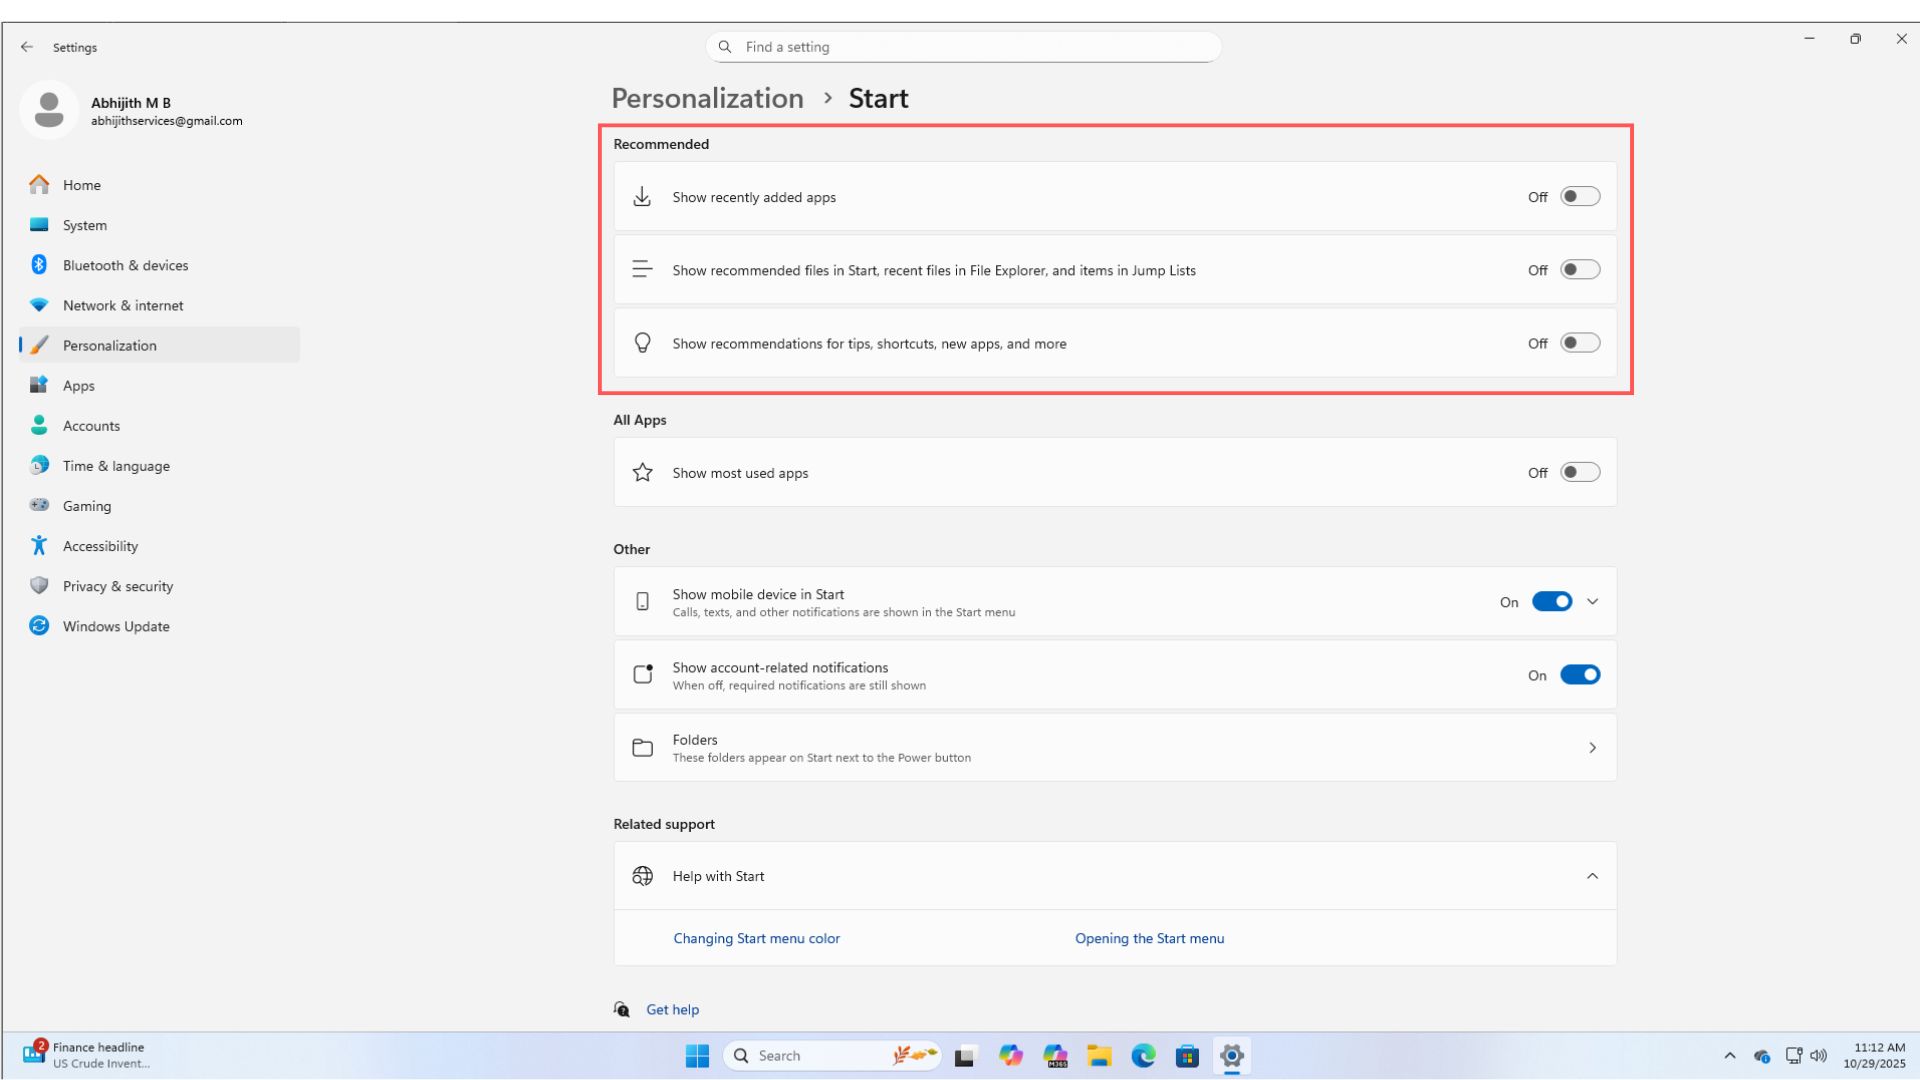Open the Windows Update section
The width and height of the screenshot is (1920, 1080).
pos(115,626)
